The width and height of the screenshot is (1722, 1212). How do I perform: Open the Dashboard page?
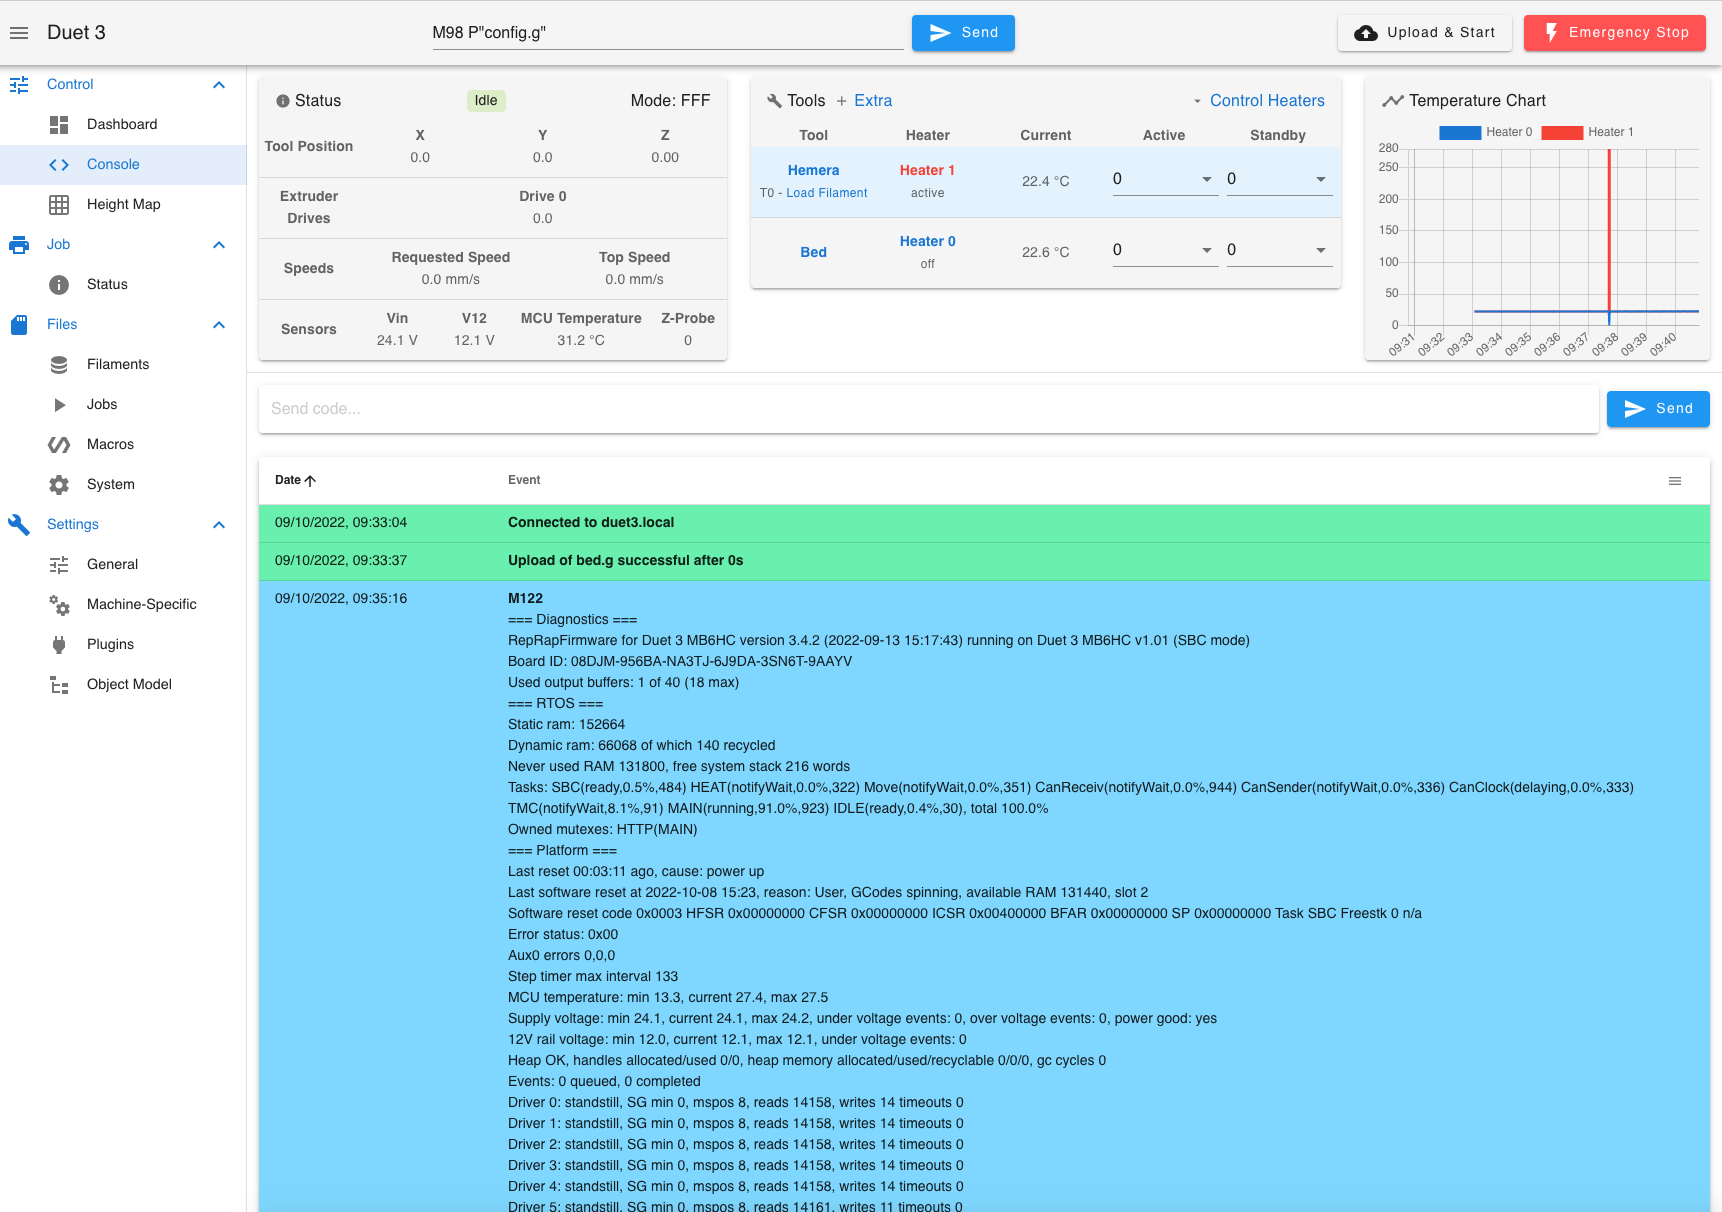coord(123,124)
